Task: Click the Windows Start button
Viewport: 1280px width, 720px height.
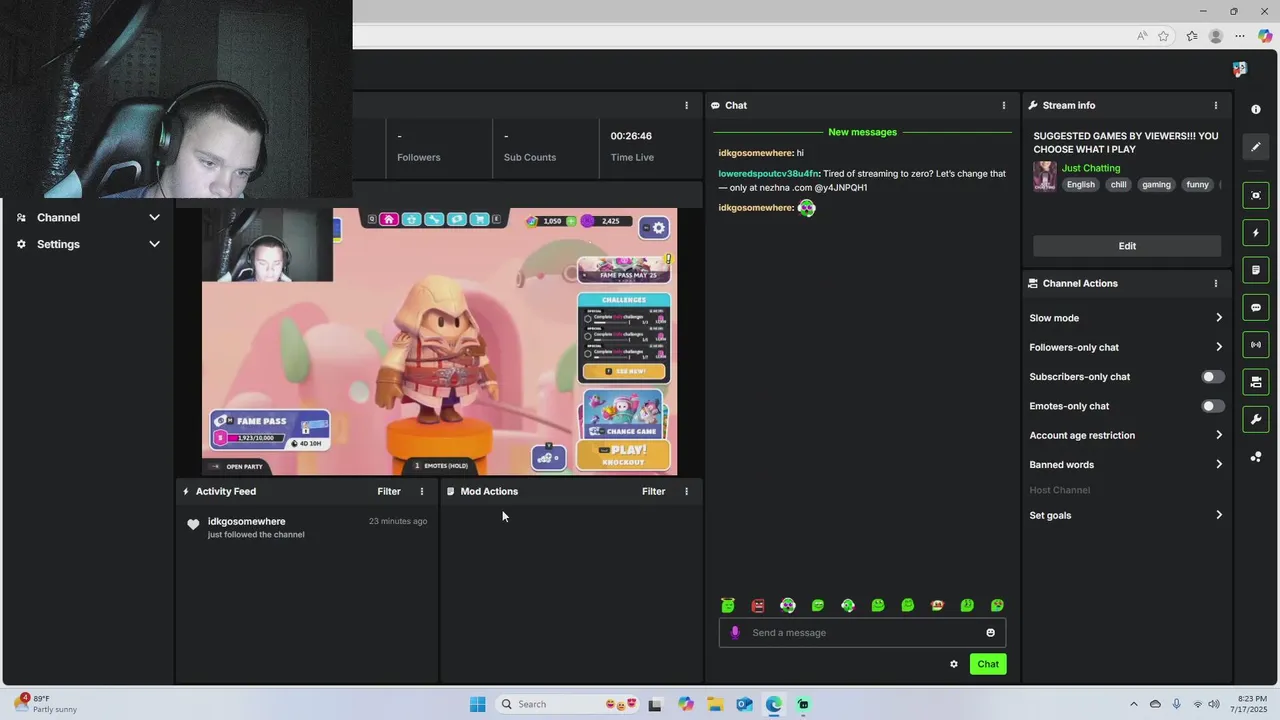Action: click(x=478, y=704)
